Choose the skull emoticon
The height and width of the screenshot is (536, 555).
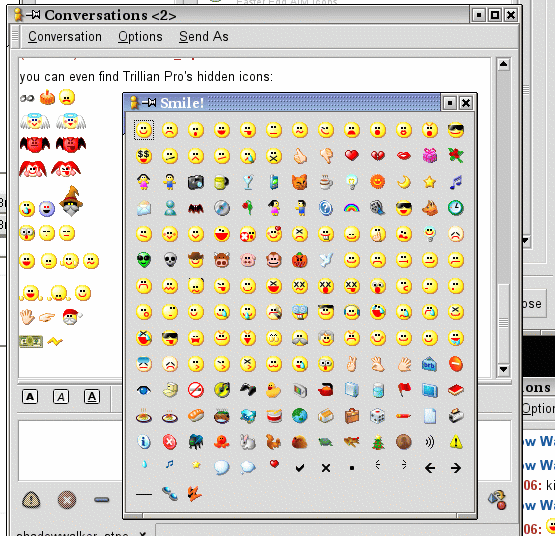pyautogui.click(x=170, y=260)
